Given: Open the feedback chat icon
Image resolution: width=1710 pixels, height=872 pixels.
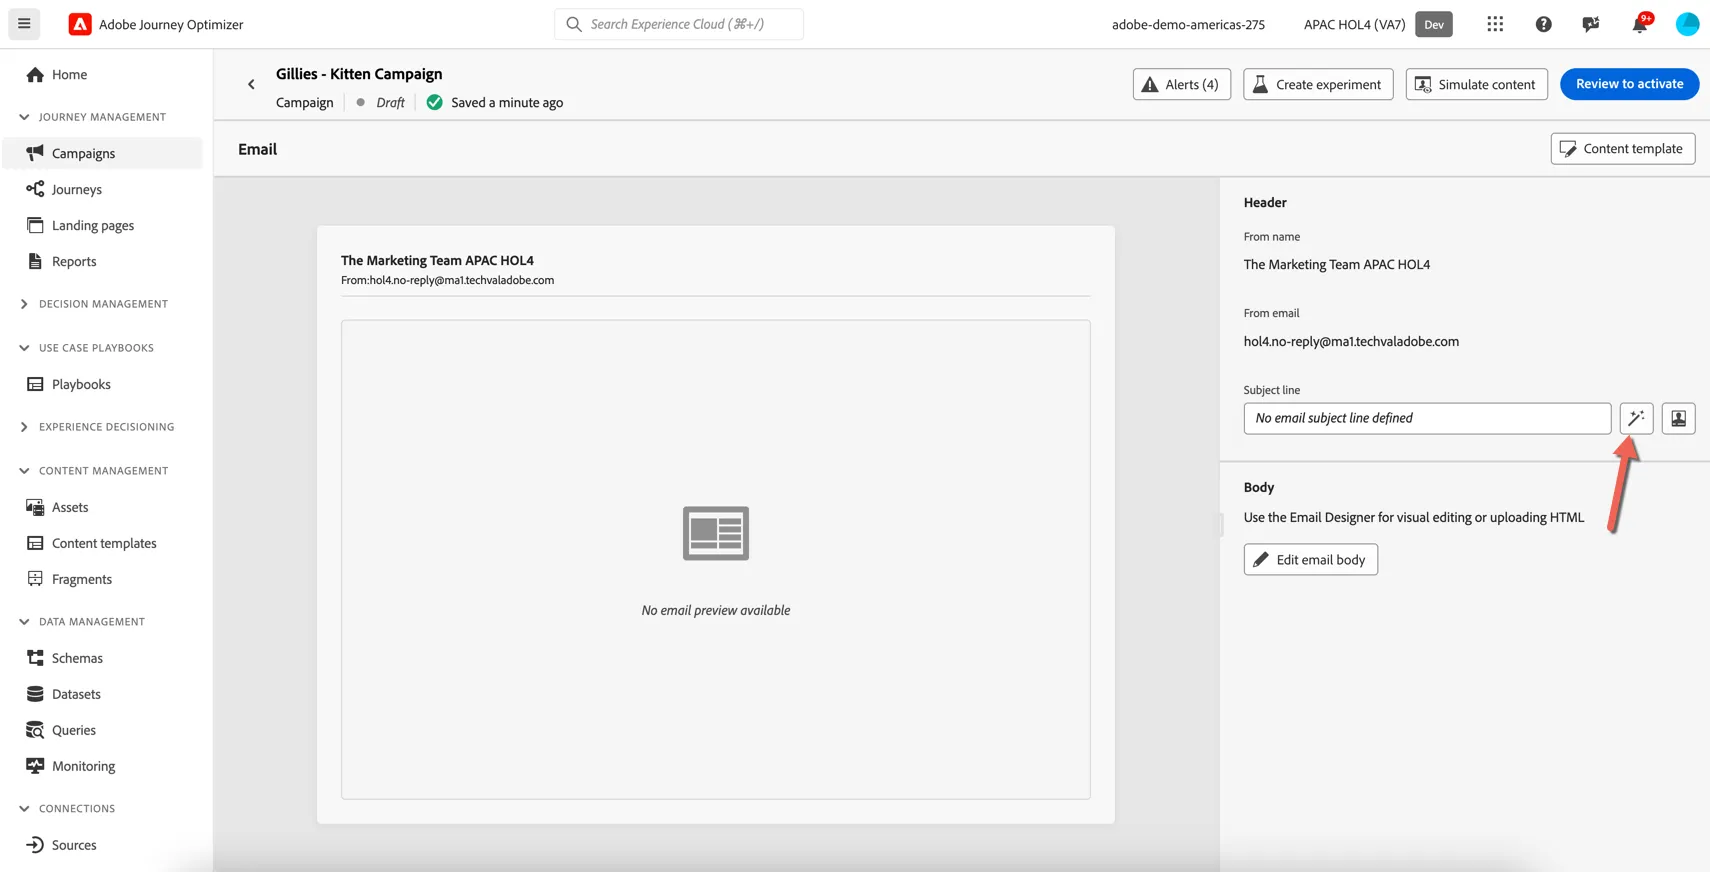Looking at the screenshot, I should (x=1591, y=24).
